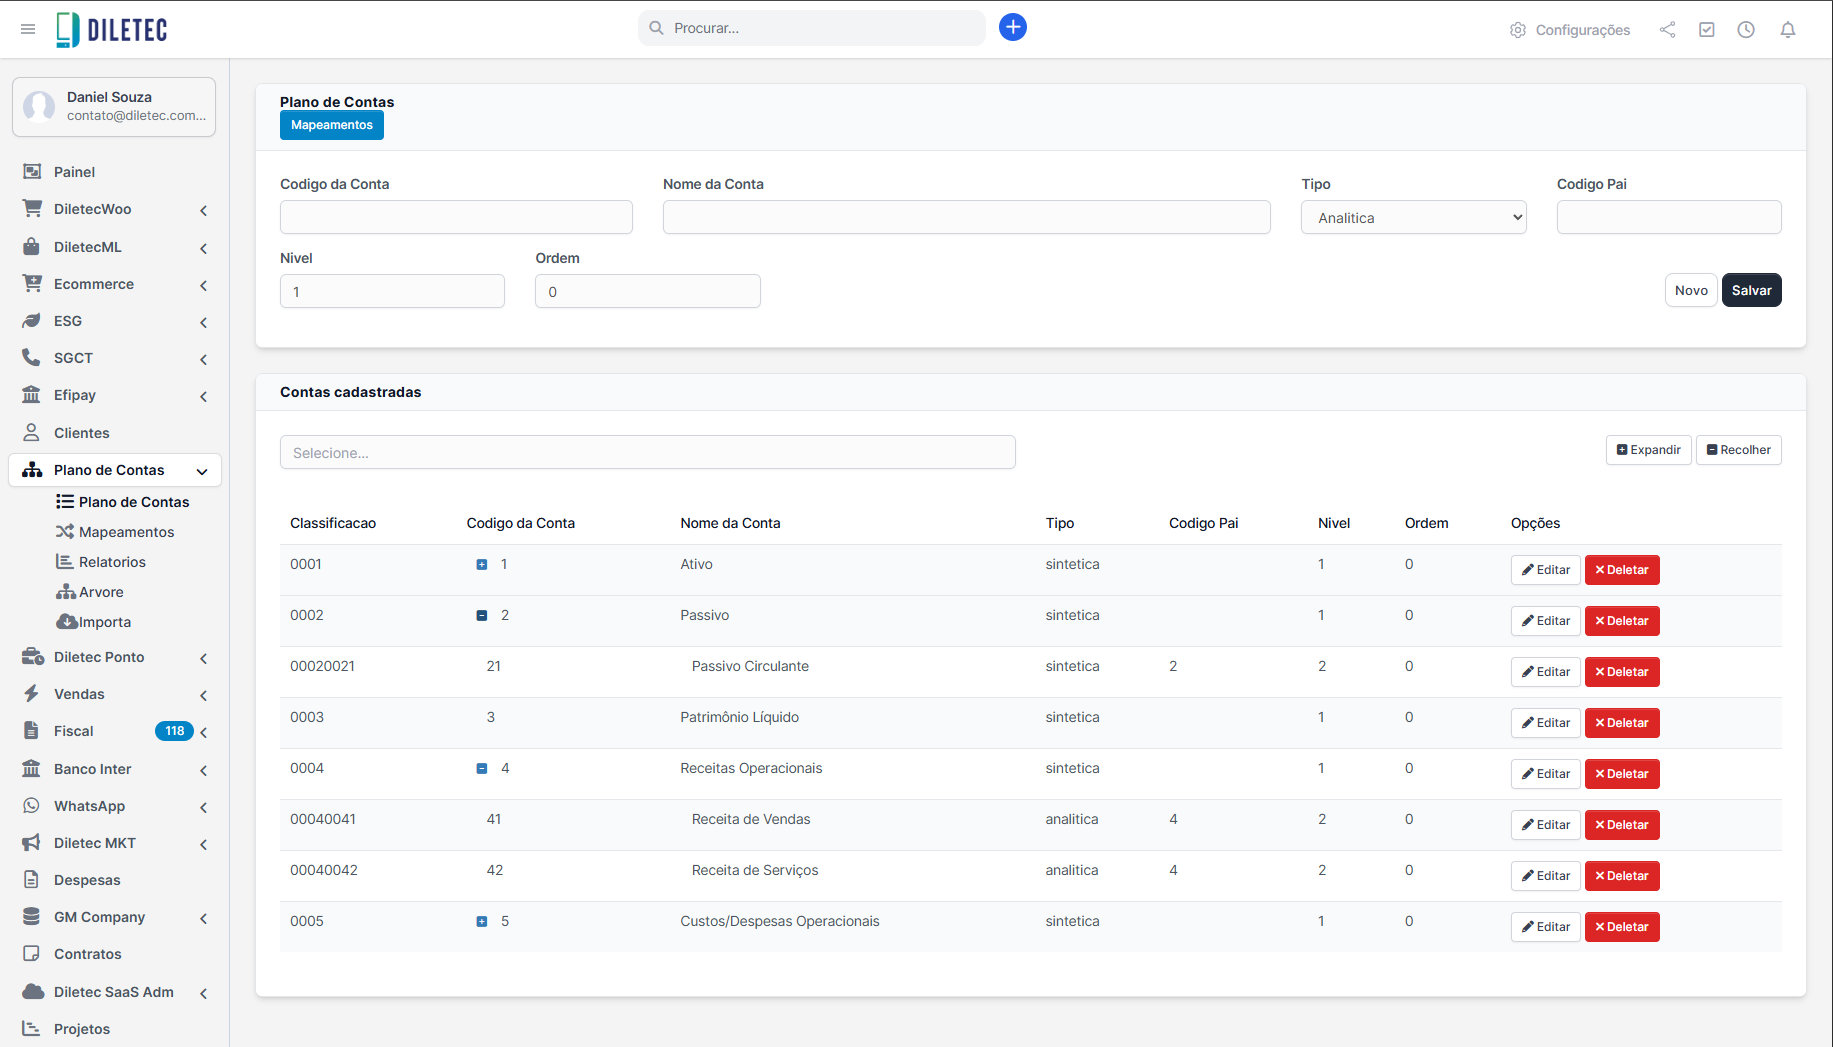The width and height of the screenshot is (1833, 1047).
Task: Switch to the Mapeamentos tab
Action: pos(331,125)
